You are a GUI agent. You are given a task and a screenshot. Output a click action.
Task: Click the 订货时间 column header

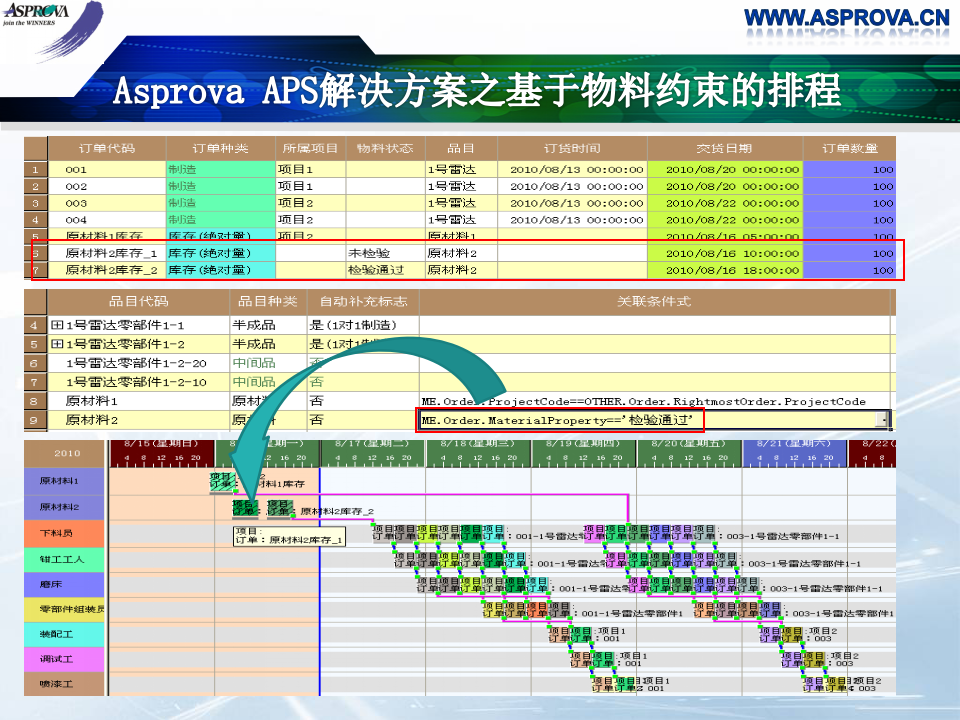(572, 148)
